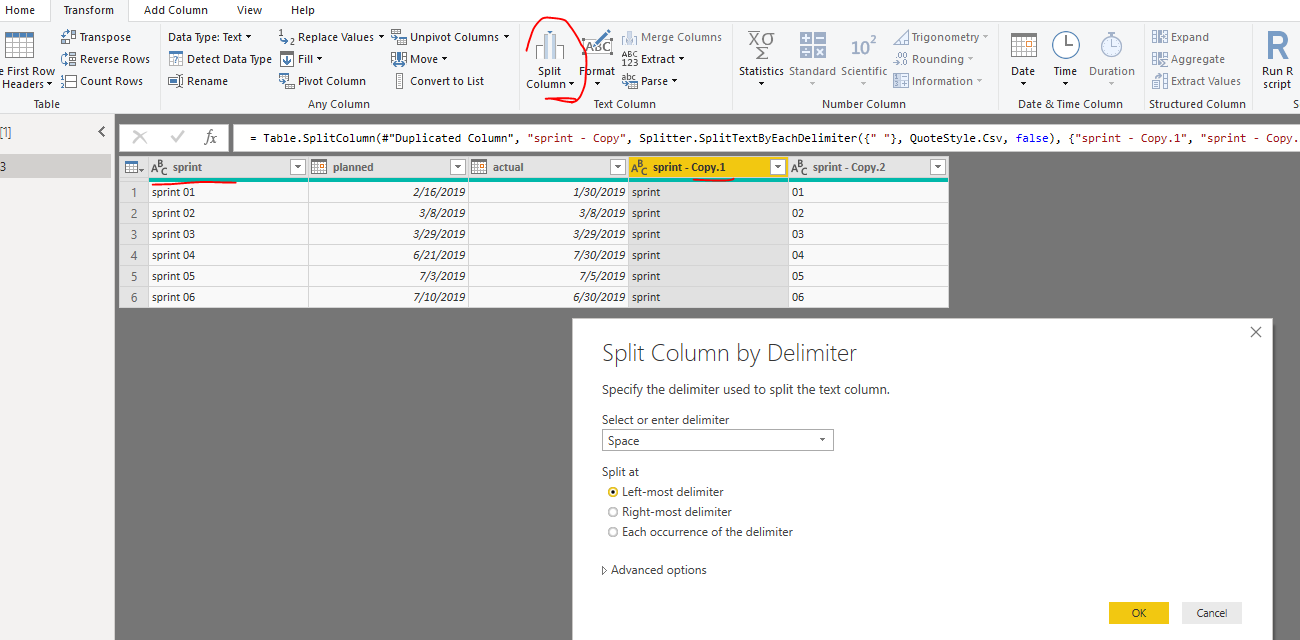Click the Extract Values icon
Image resolution: width=1300 pixels, height=640 pixels.
coord(1159,81)
